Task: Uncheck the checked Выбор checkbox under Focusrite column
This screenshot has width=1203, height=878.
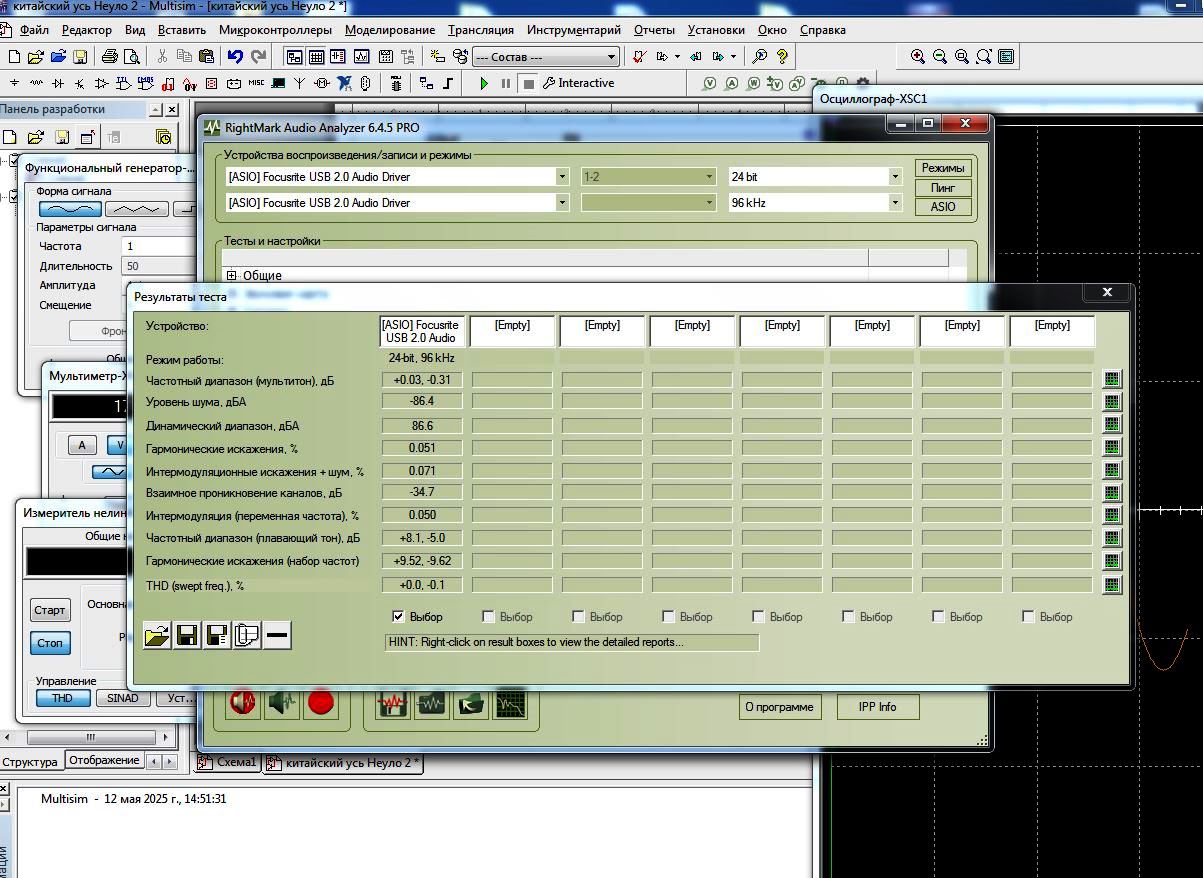Action: (399, 617)
